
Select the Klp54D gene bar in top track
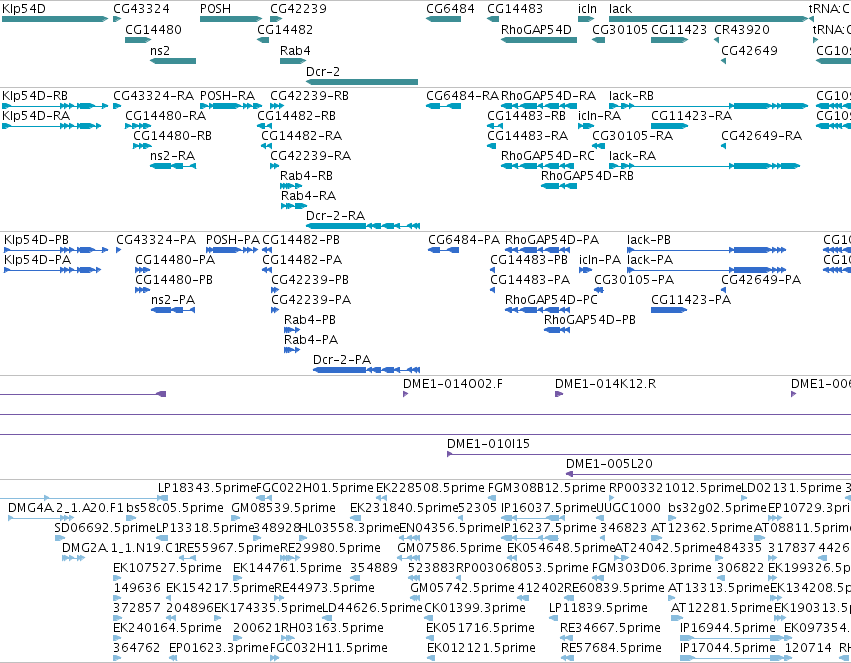55,19
